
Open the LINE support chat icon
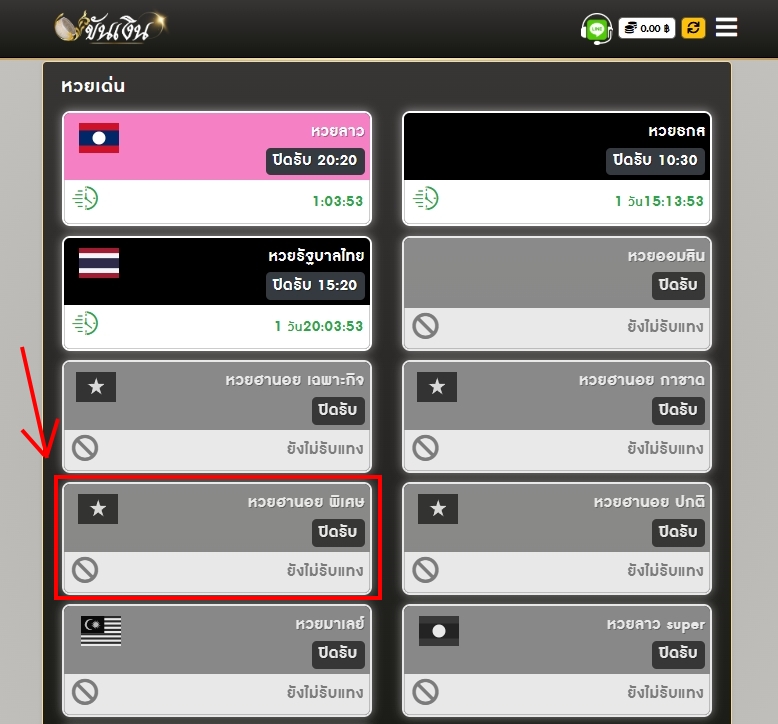[596, 28]
